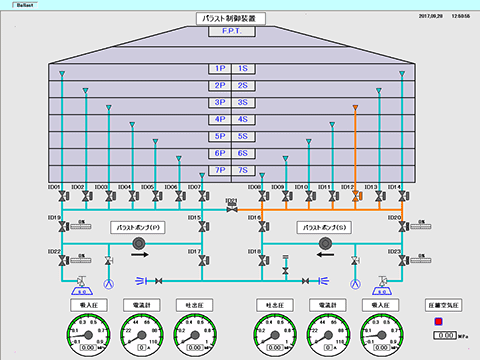Image resolution: width=480 pixels, height=360 pixels.
Task: Toggle the ID19 valve
Action: click(x=63, y=227)
